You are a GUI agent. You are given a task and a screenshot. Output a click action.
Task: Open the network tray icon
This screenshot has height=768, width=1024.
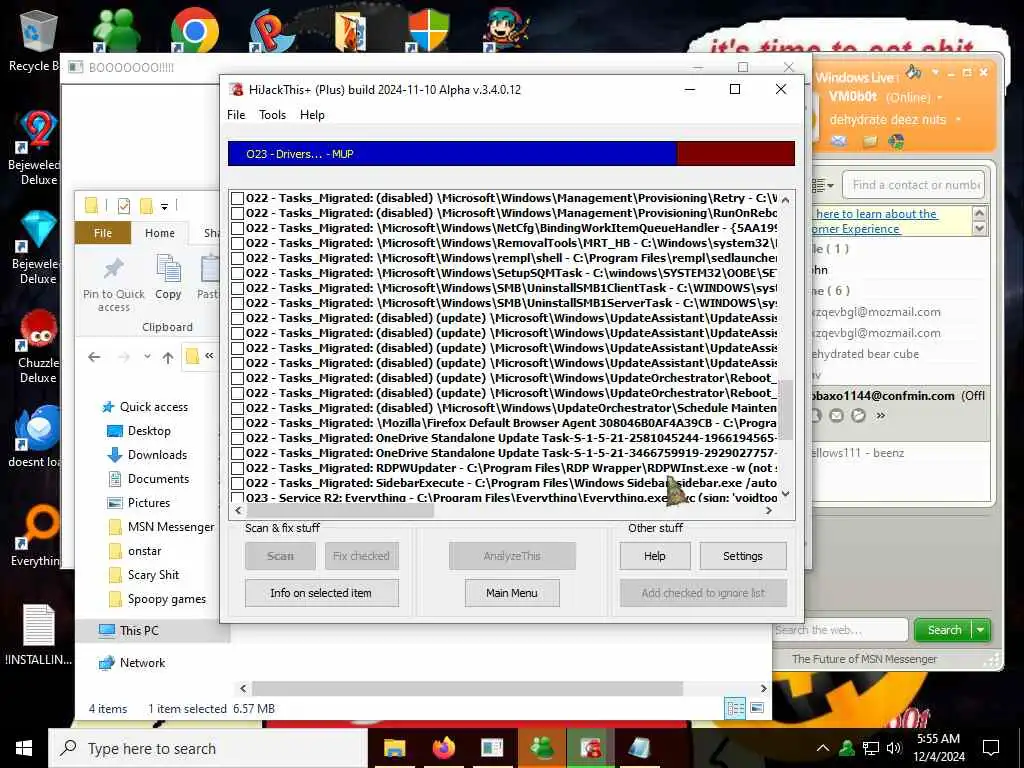tap(871, 748)
